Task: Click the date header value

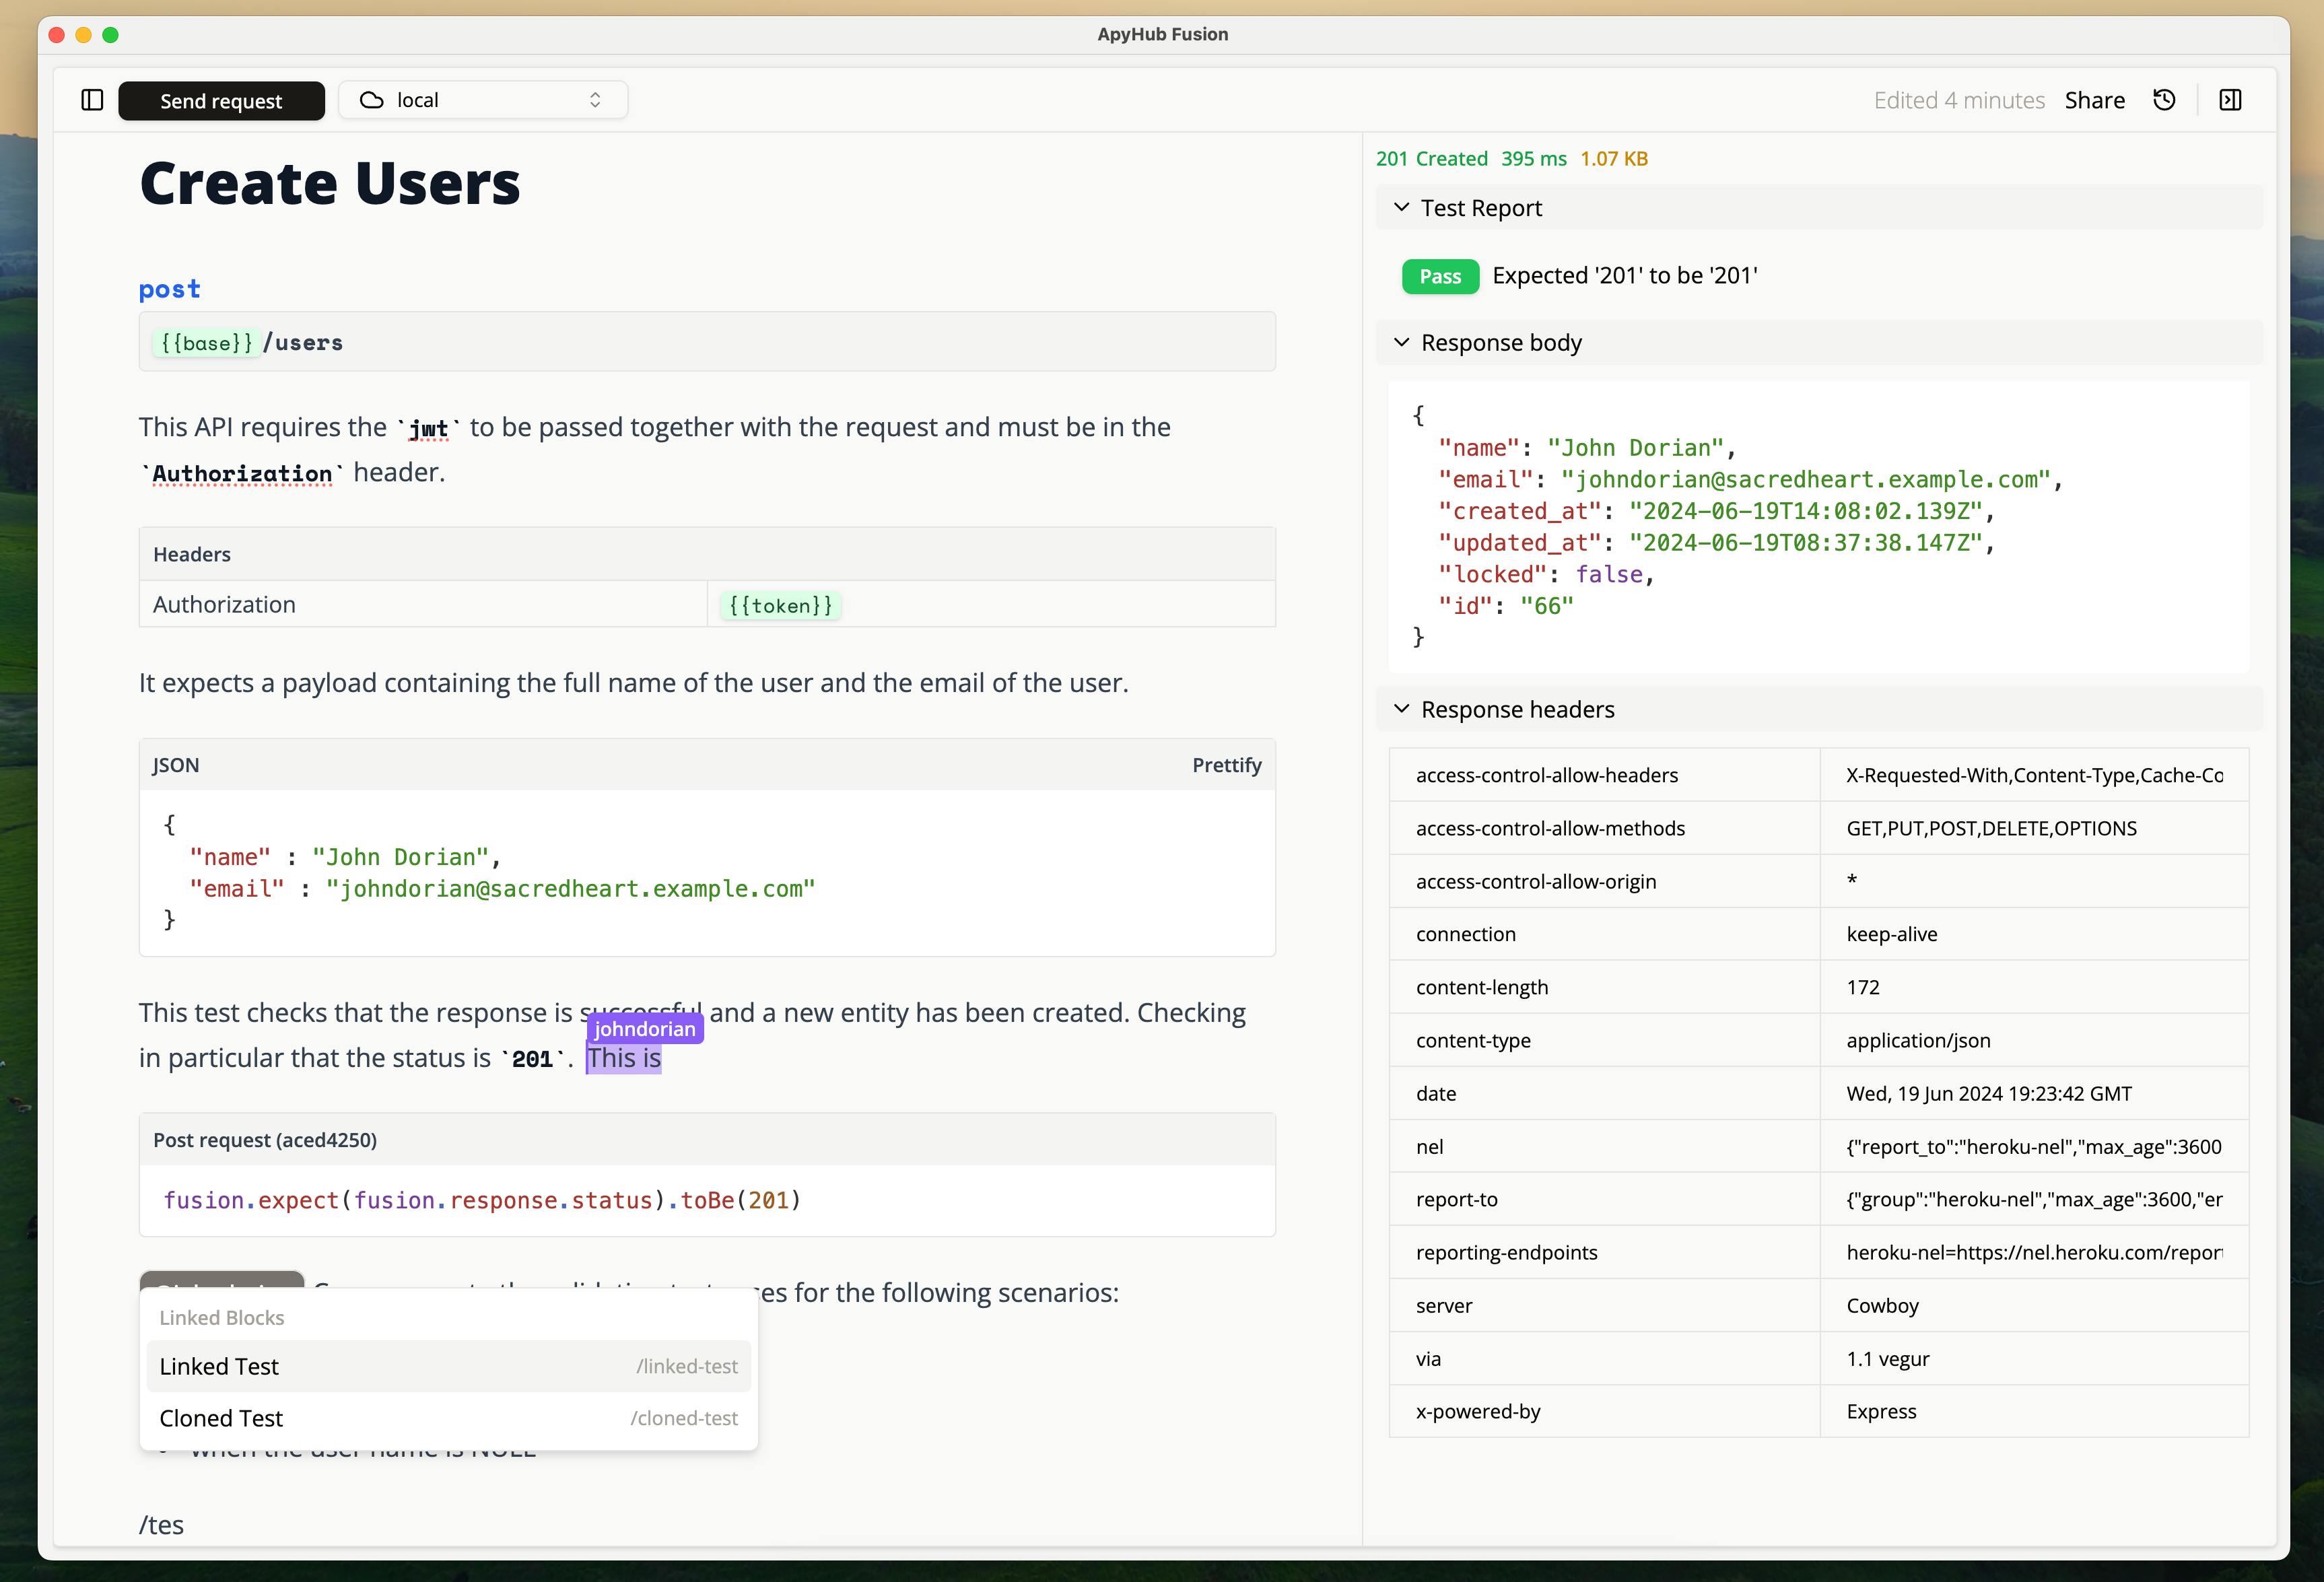Action: pos(1989,1093)
